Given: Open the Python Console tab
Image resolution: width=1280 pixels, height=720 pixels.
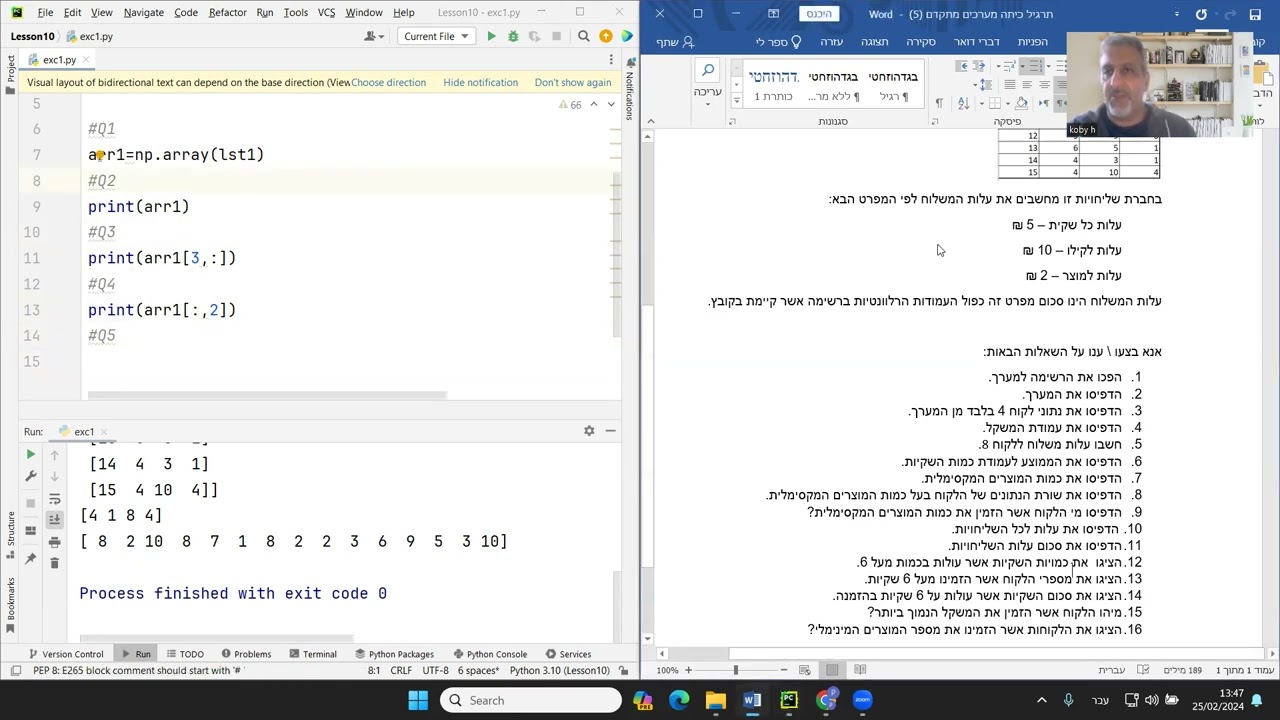Looking at the screenshot, I should [x=489, y=654].
